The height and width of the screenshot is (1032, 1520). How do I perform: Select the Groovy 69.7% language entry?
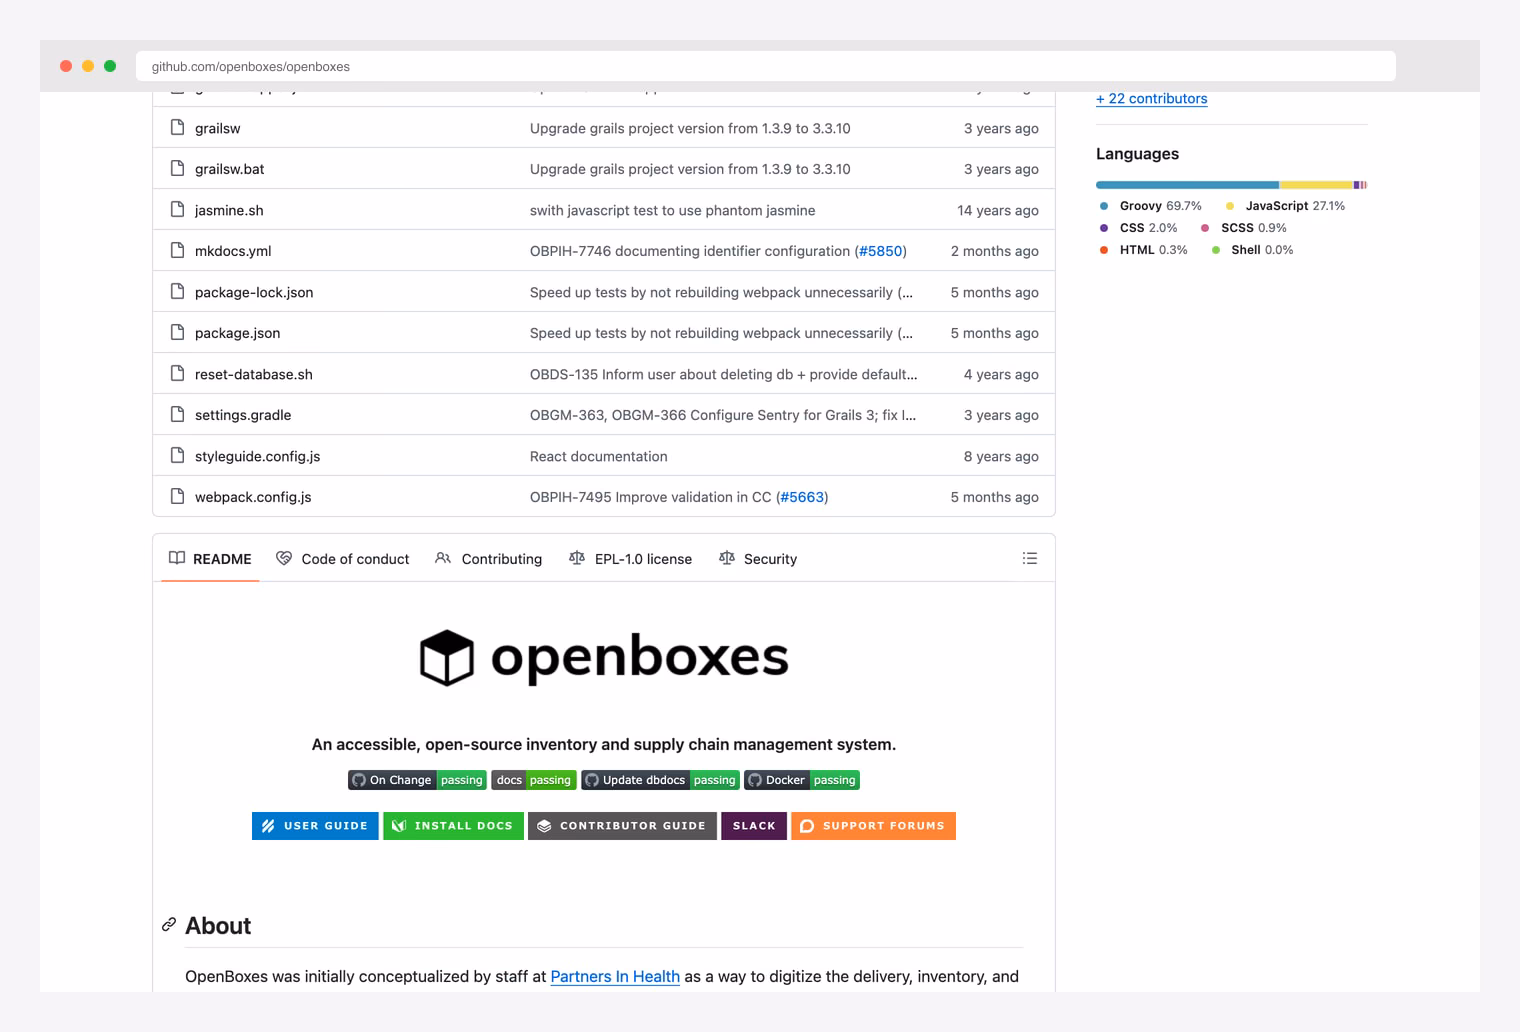[1150, 206]
